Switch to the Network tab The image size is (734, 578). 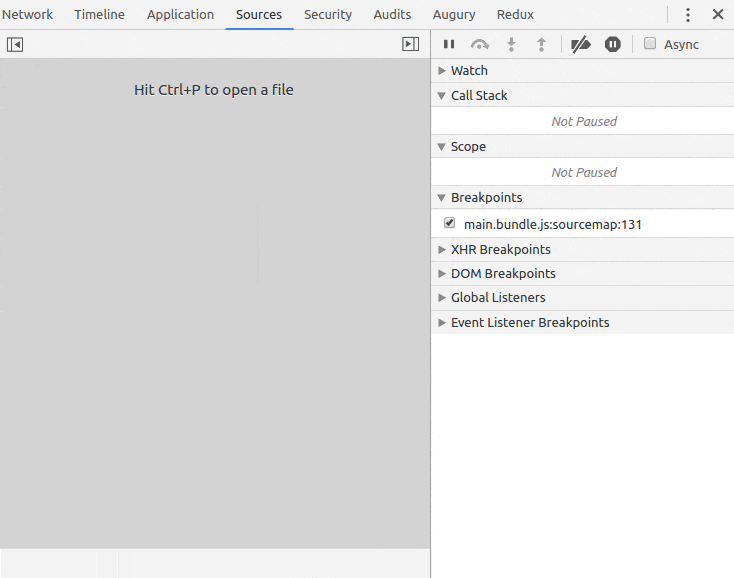pos(28,15)
